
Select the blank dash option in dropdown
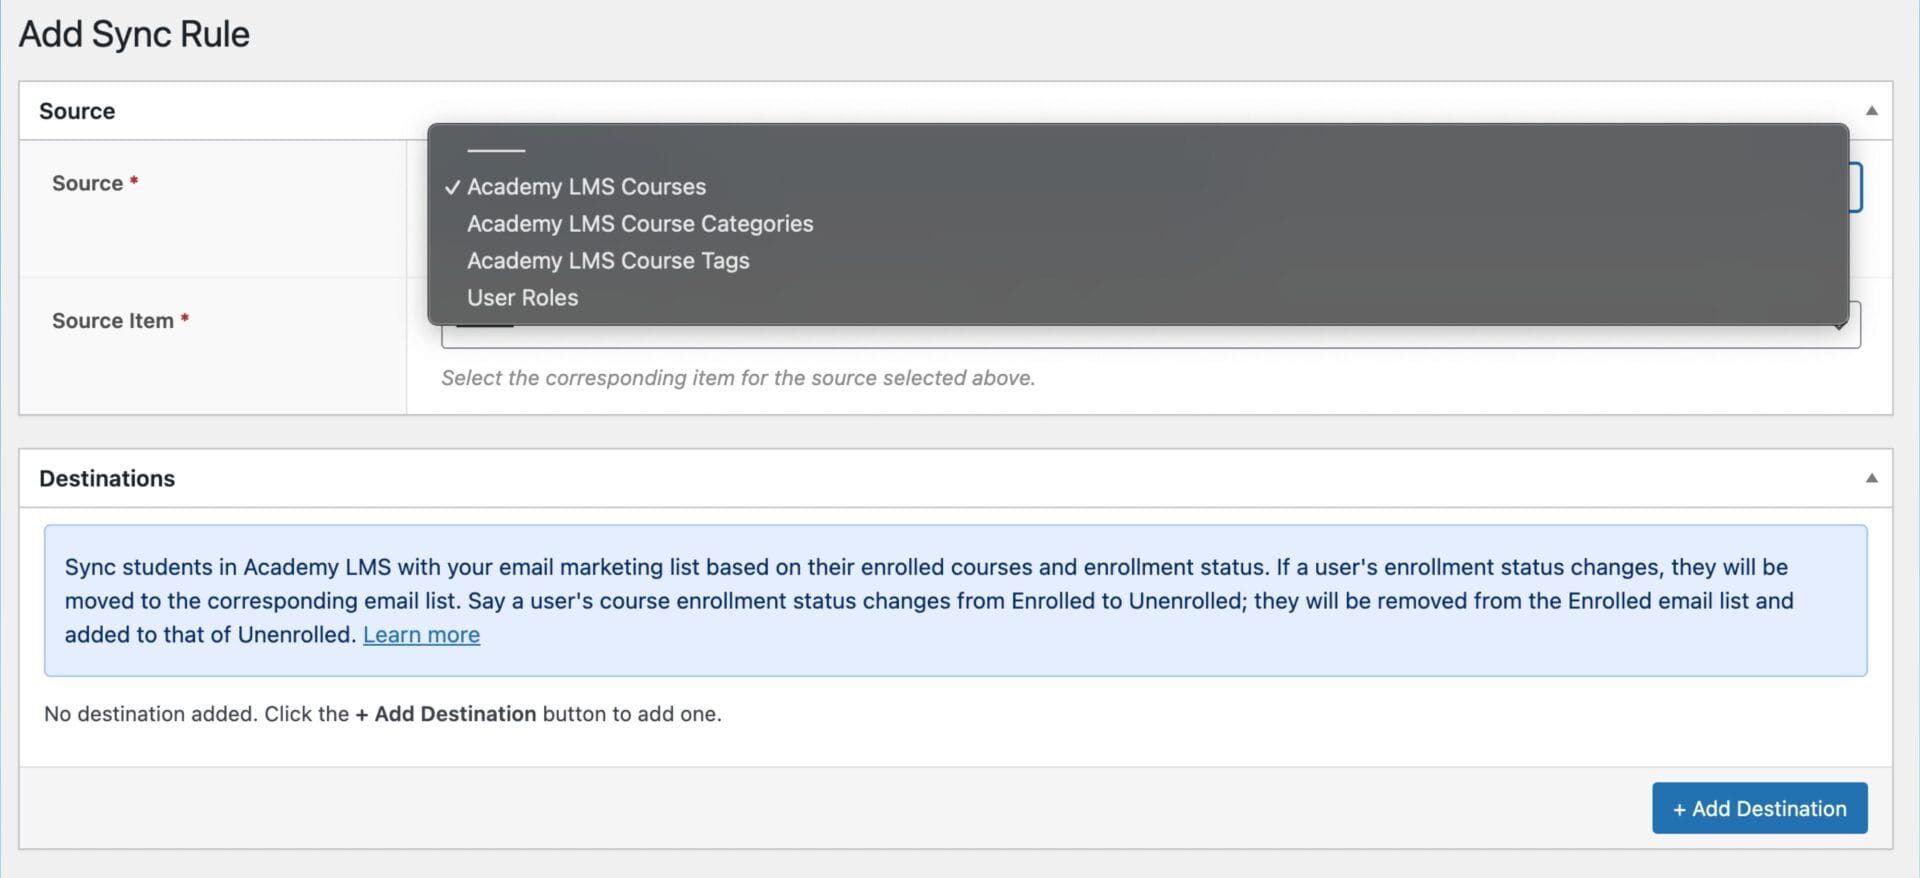1137,150
